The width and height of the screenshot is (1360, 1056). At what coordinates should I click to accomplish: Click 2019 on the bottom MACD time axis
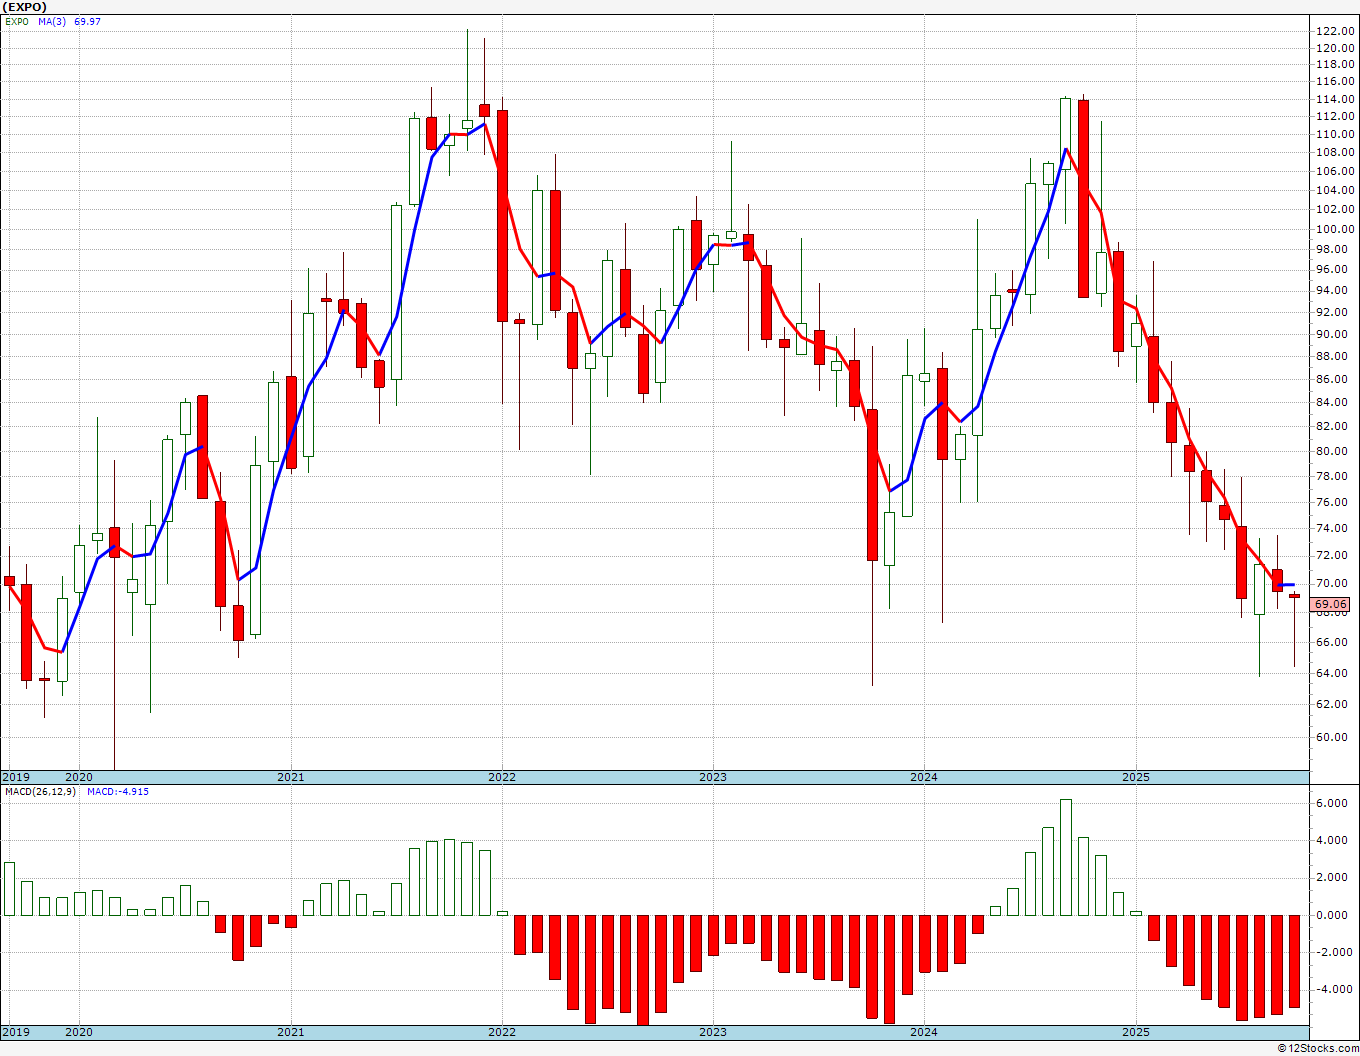pos(16,1032)
